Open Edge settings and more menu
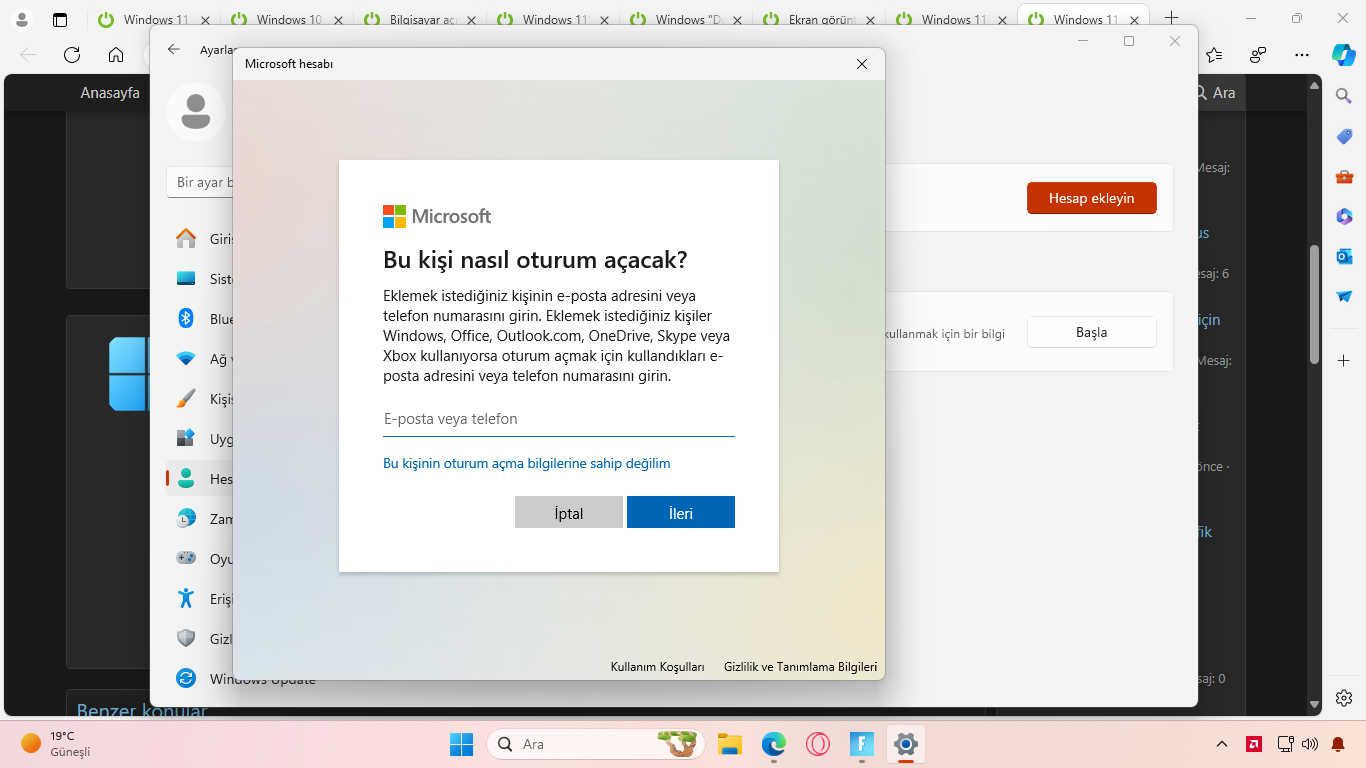The image size is (1366, 768). pyautogui.click(x=1301, y=55)
